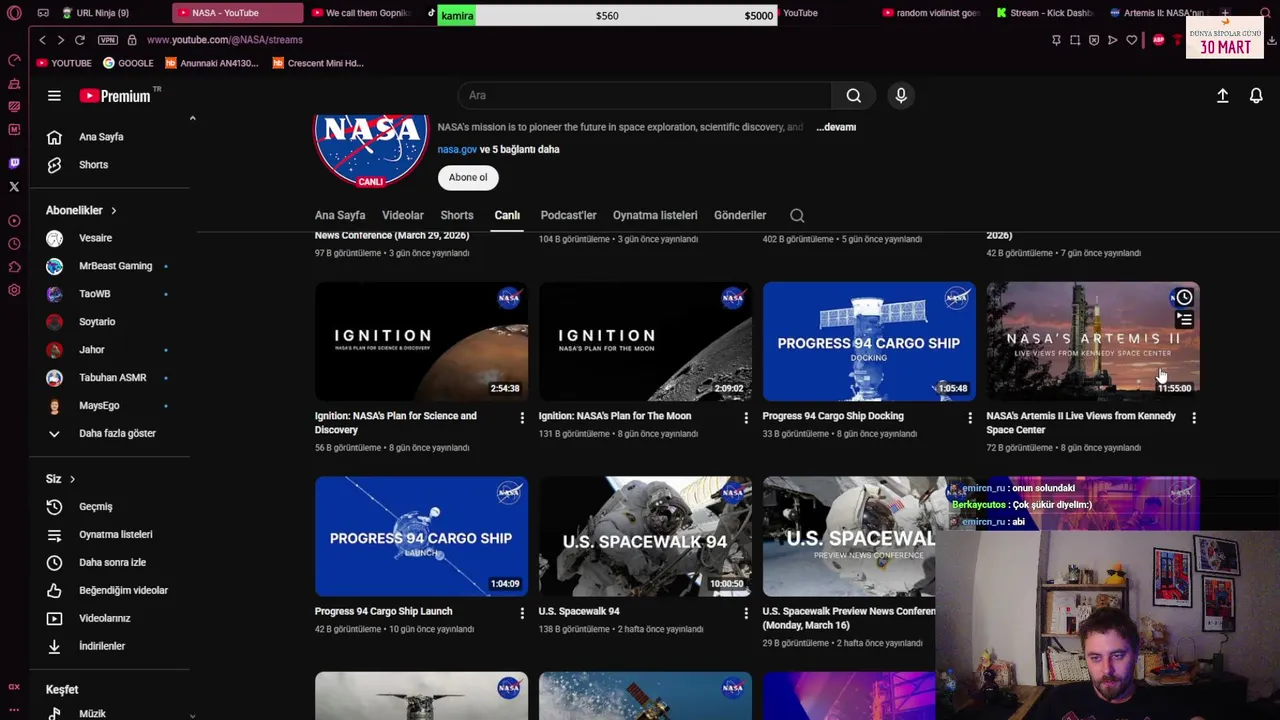Start voice search with microphone icon
The image size is (1280, 720).
901,95
